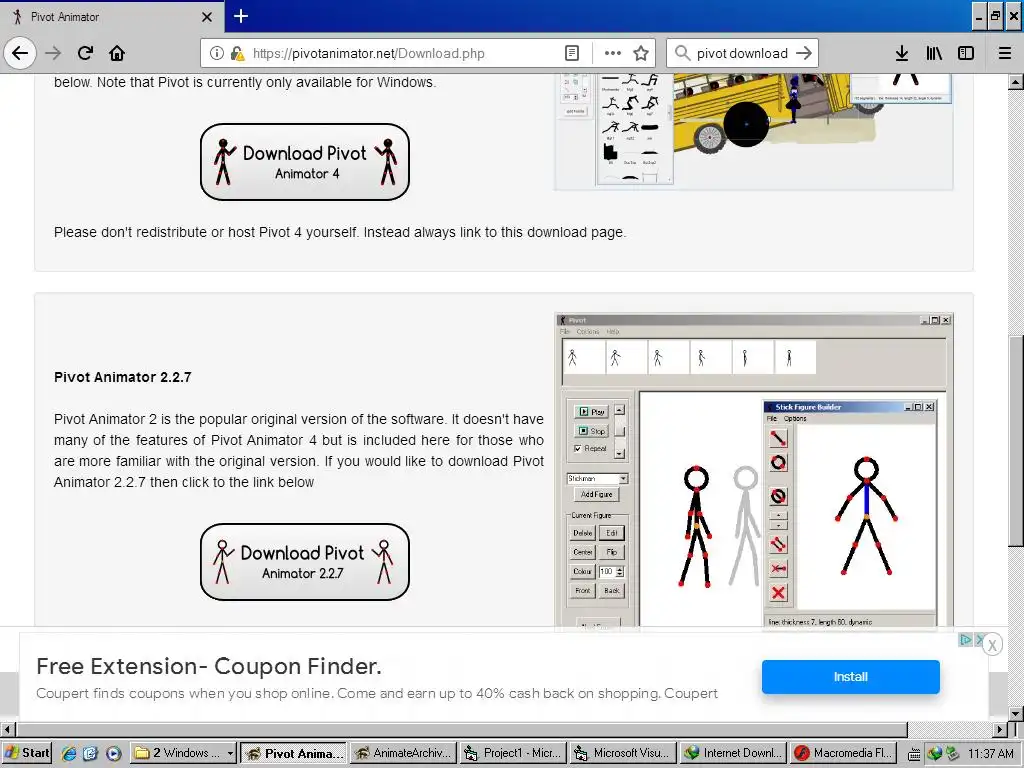Screen dimensions: 1024x768
Task: Switch to AnimateArchiv... taskbar window
Action: click(403, 753)
